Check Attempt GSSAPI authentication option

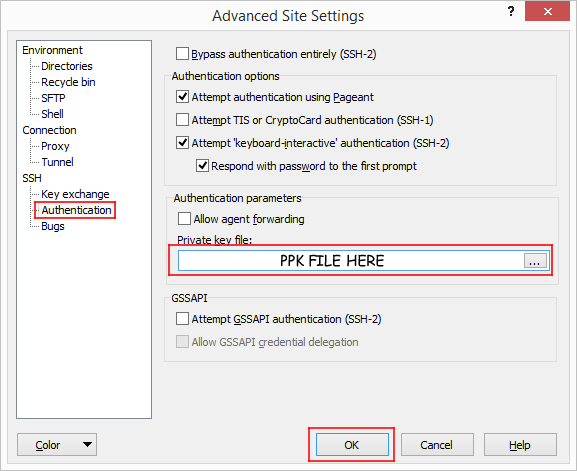tap(182, 319)
